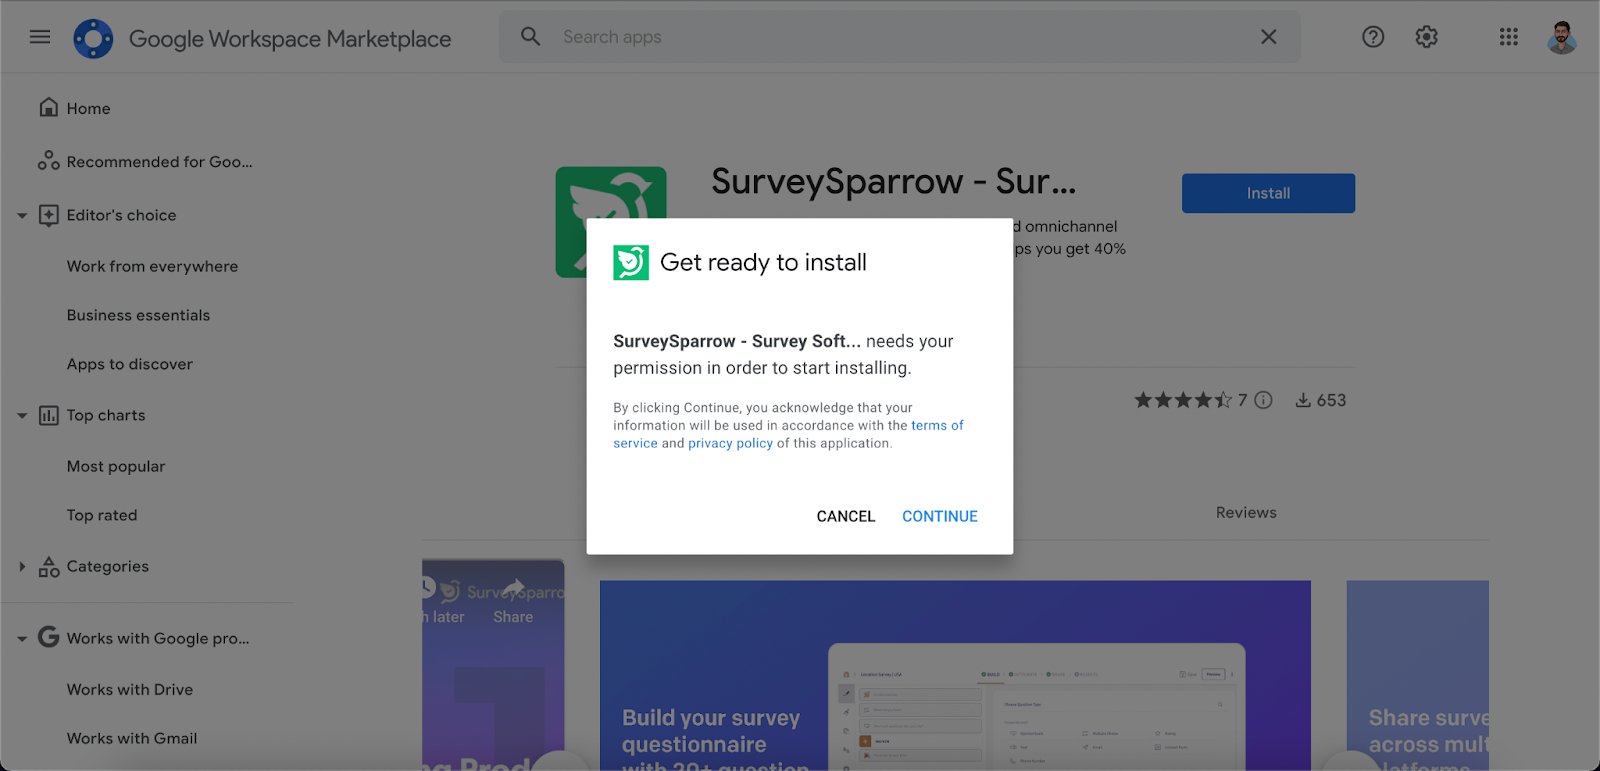Click the Editor's choice star icon
This screenshot has height=771, width=1600.
(x=48, y=215)
